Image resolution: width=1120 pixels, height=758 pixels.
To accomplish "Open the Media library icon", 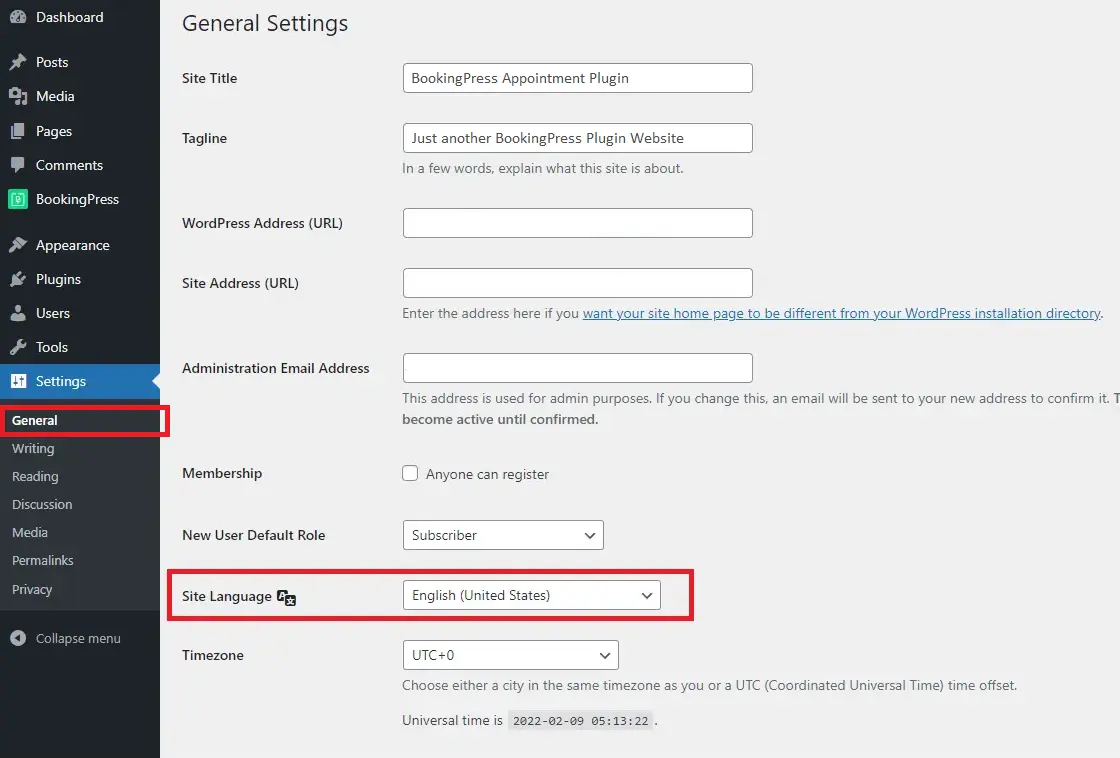I will tap(18, 96).
